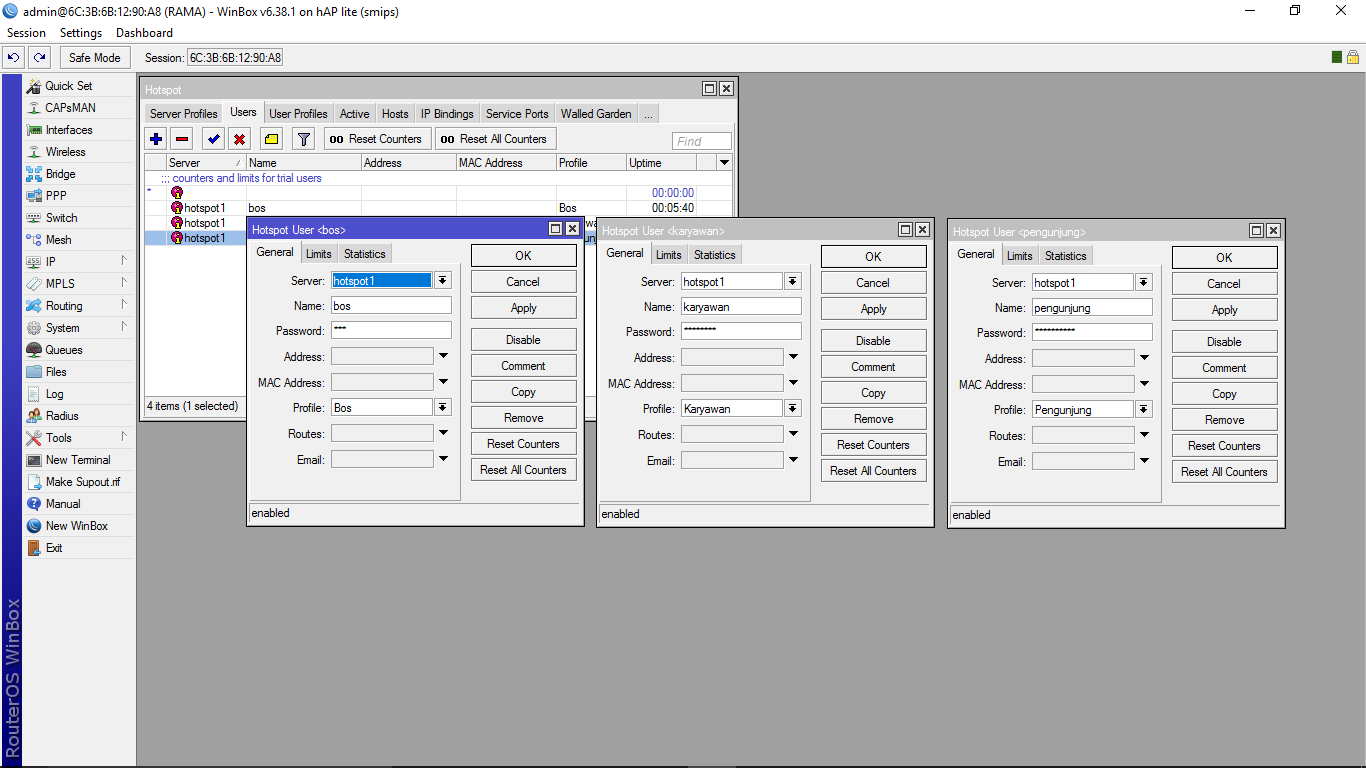Click the Redo arrow in WinBox toolbar
Screen dimensions: 1366x768
tap(39, 58)
